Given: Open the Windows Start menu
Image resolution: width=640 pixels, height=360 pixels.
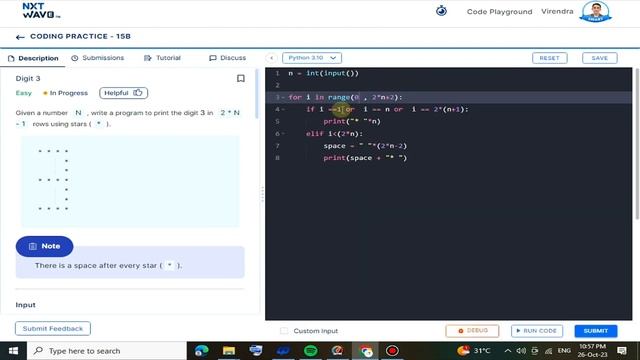Looking at the screenshot, I should tap(13, 351).
